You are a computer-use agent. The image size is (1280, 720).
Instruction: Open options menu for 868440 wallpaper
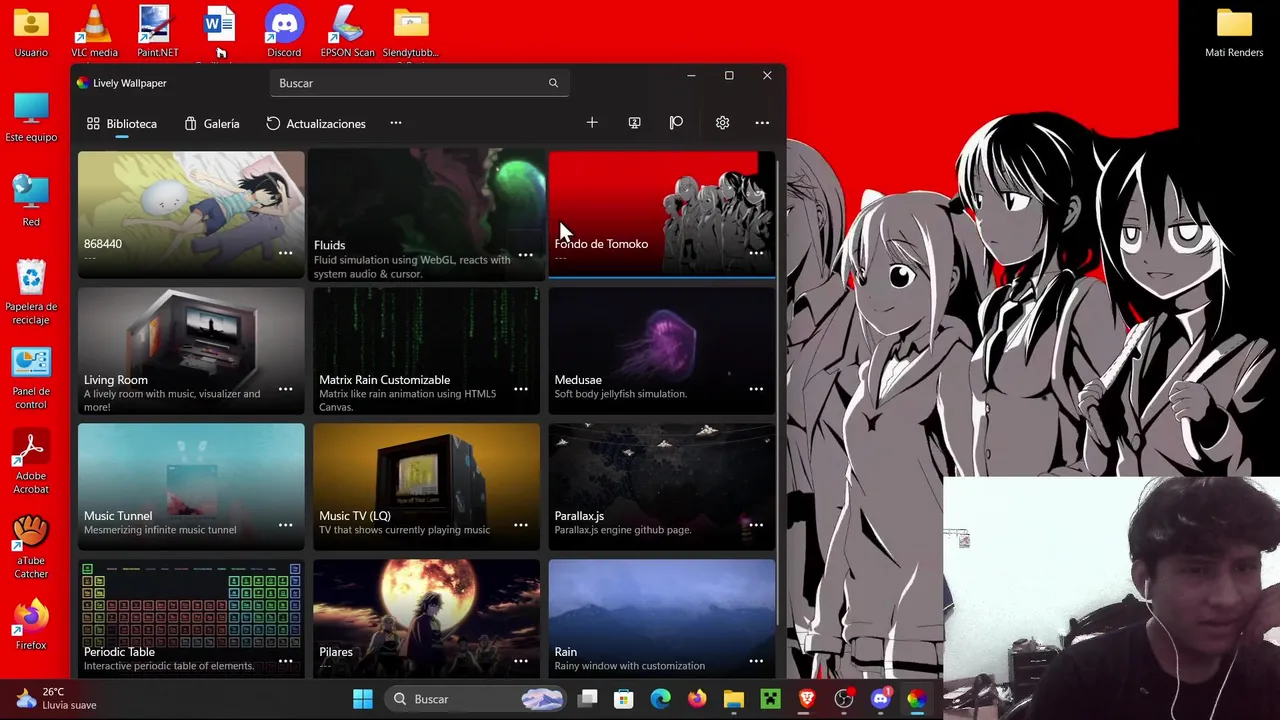(x=285, y=253)
